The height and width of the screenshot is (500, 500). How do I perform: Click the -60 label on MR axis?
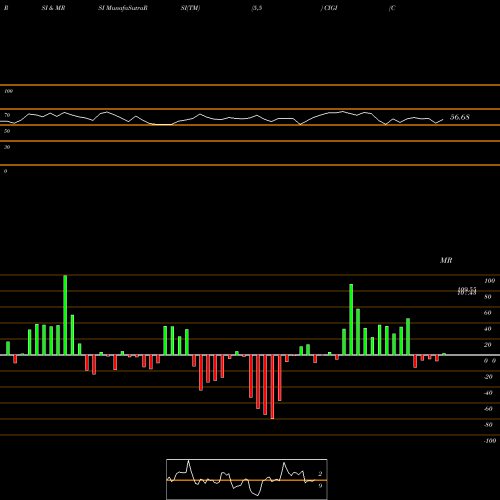click(x=488, y=409)
